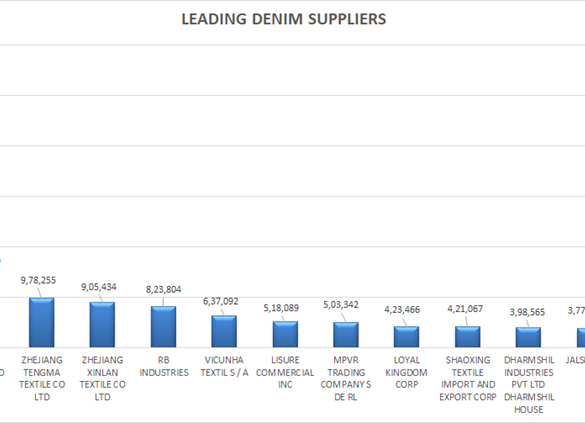Click axis label Dharmshil Industries Pvt Ltd
The height and width of the screenshot is (423, 585).
tap(529, 385)
